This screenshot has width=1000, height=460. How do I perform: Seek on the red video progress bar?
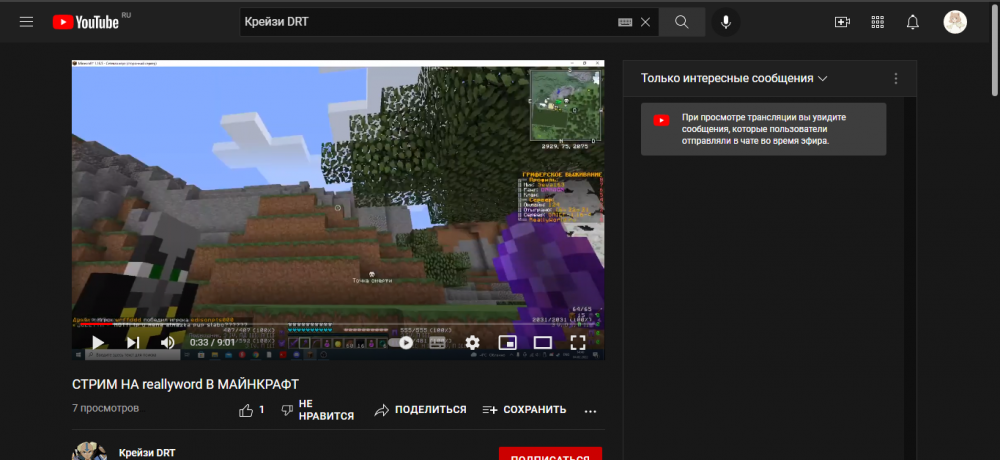(x=338, y=324)
